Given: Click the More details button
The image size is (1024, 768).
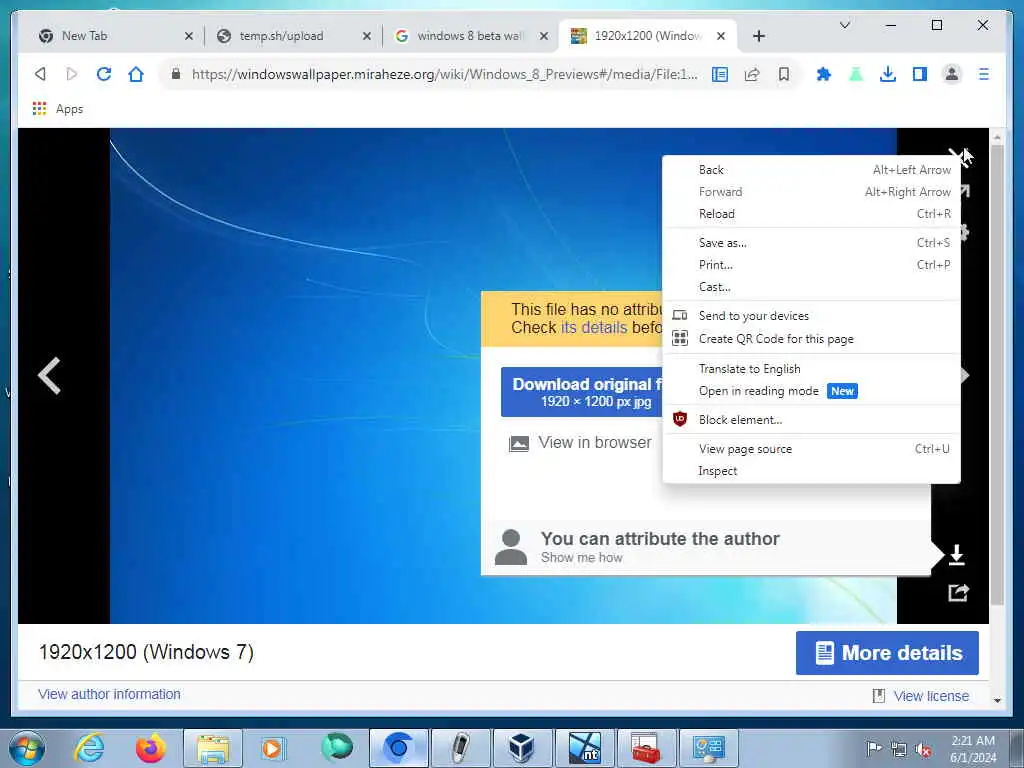Looking at the screenshot, I should [x=887, y=653].
